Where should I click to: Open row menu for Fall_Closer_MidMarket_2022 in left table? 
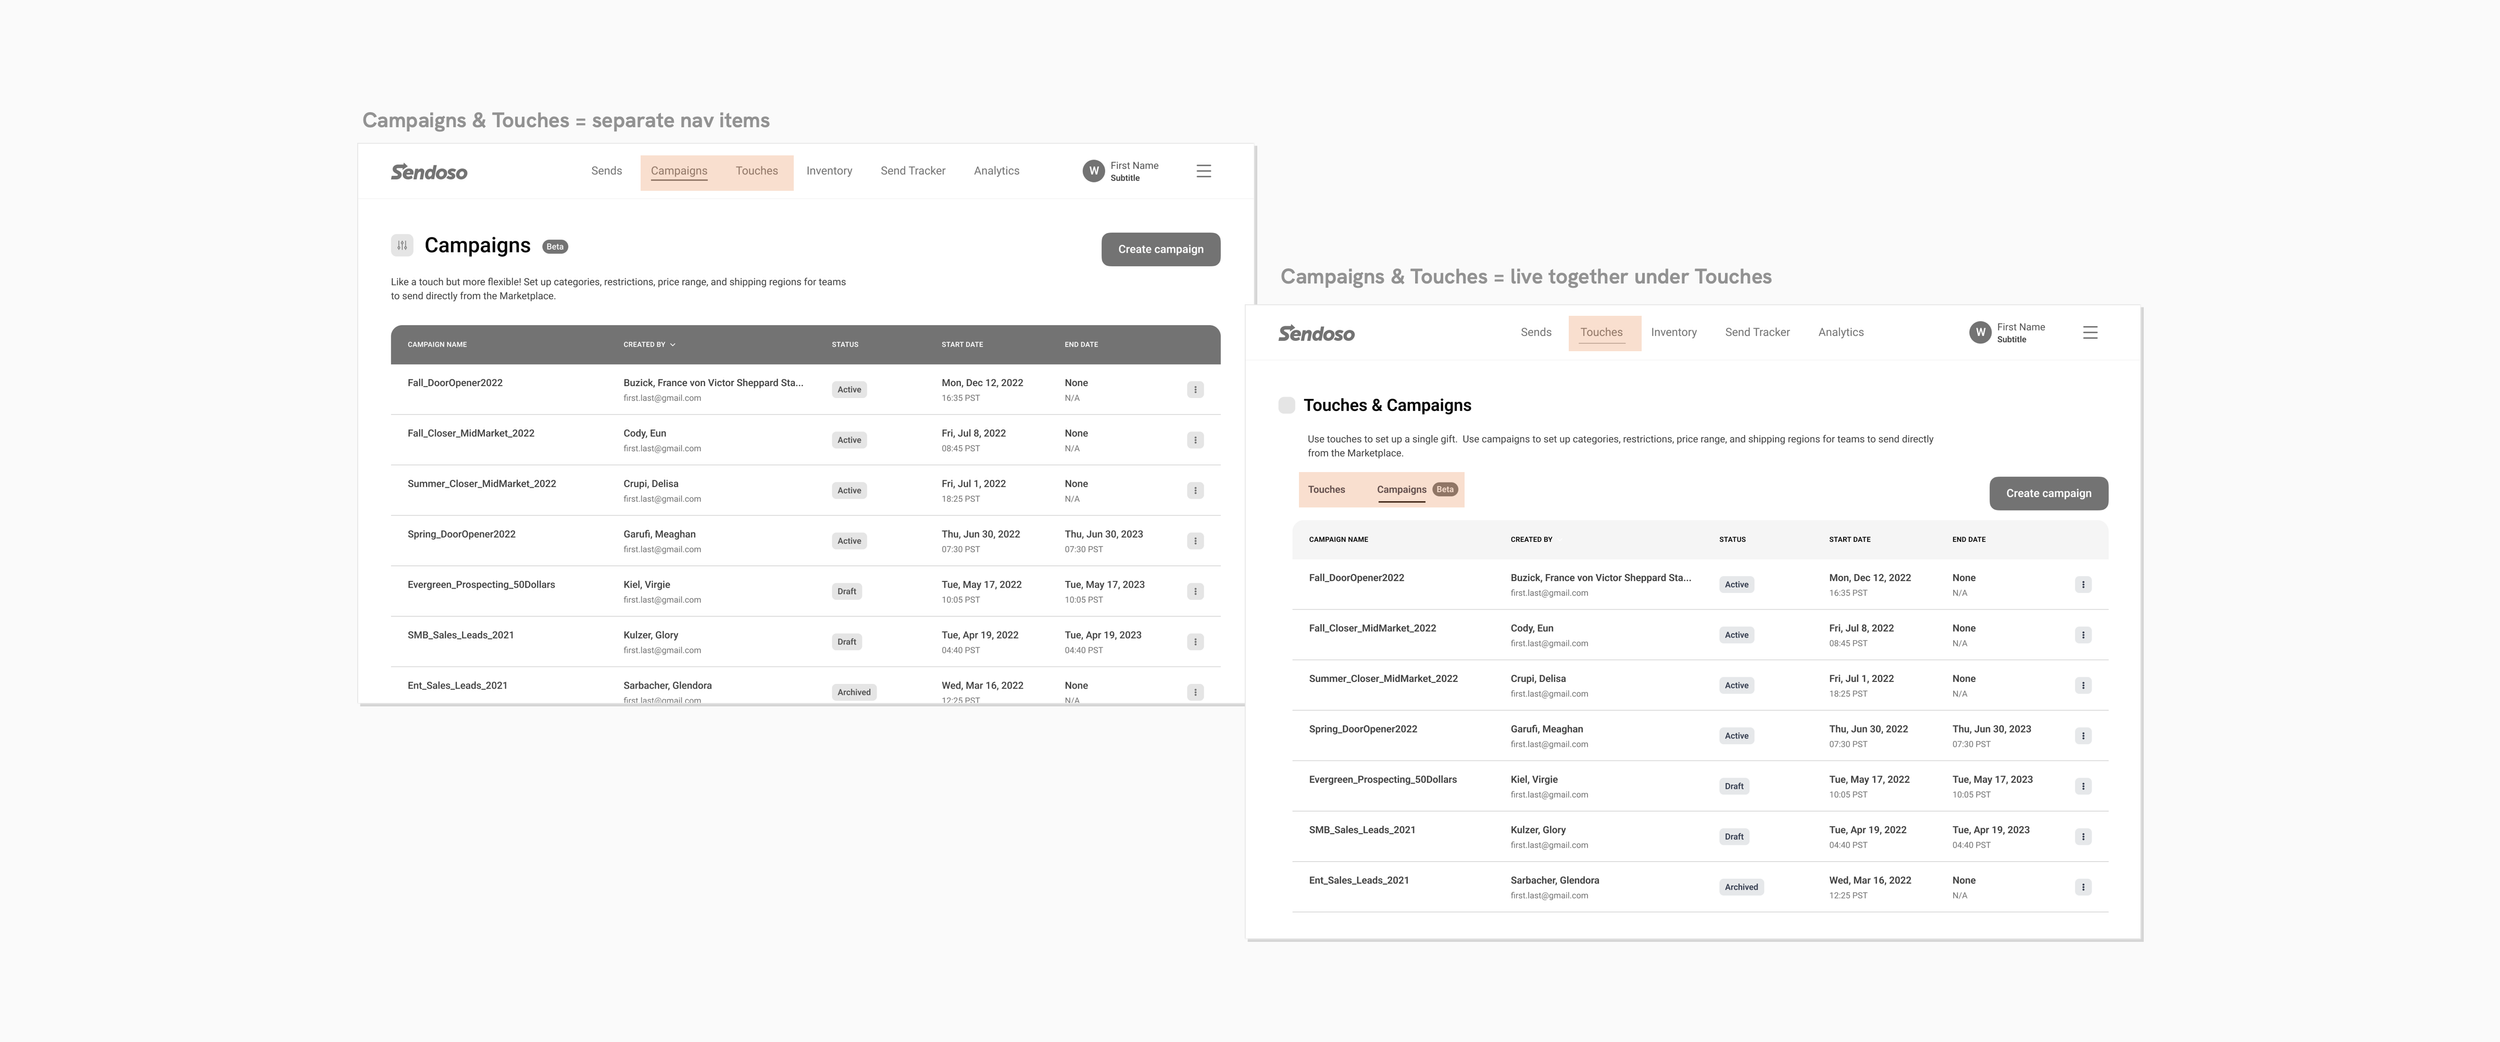1195,440
